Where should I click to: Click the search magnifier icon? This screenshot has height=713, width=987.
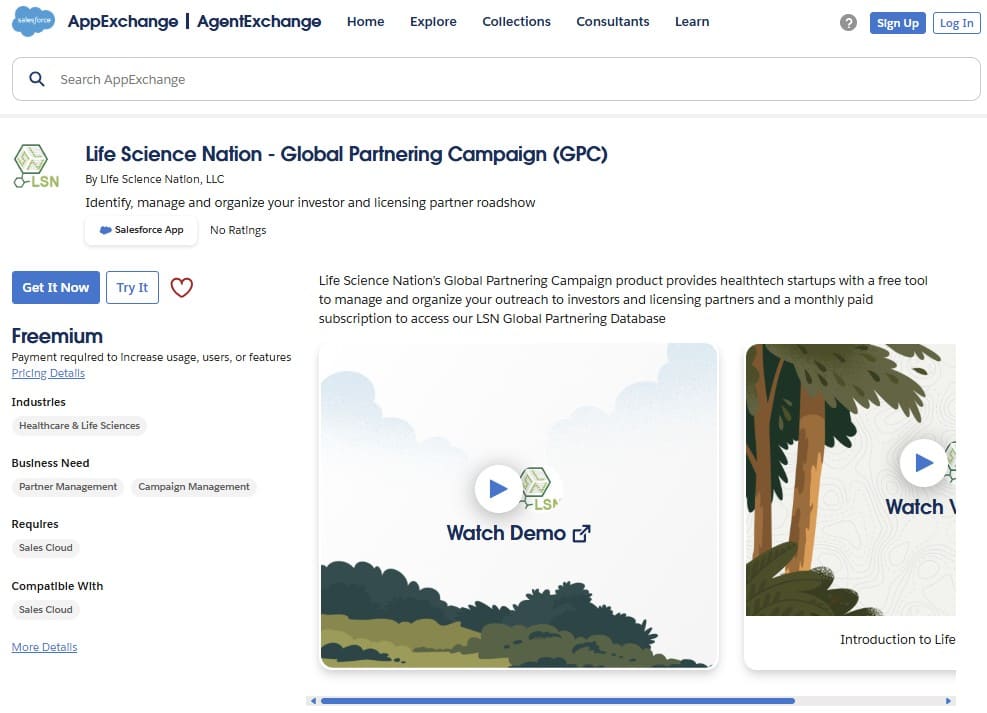pos(37,79)
